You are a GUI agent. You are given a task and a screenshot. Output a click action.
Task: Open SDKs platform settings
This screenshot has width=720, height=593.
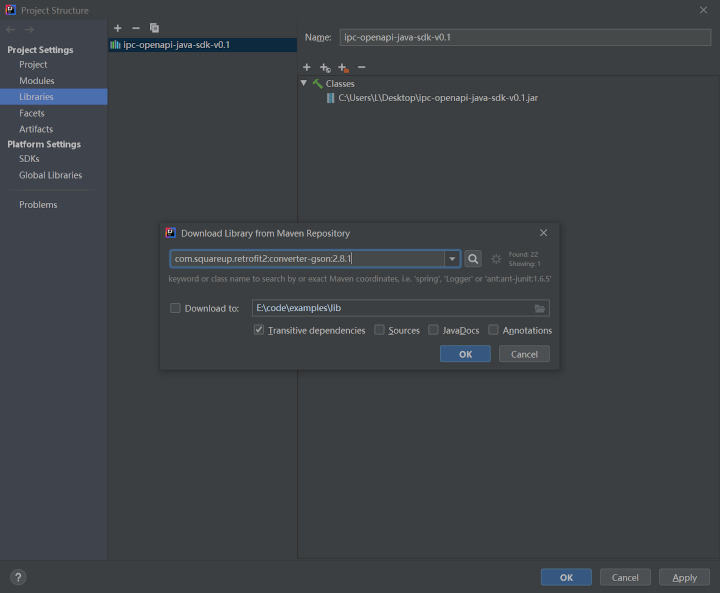(x=29, y=159)
